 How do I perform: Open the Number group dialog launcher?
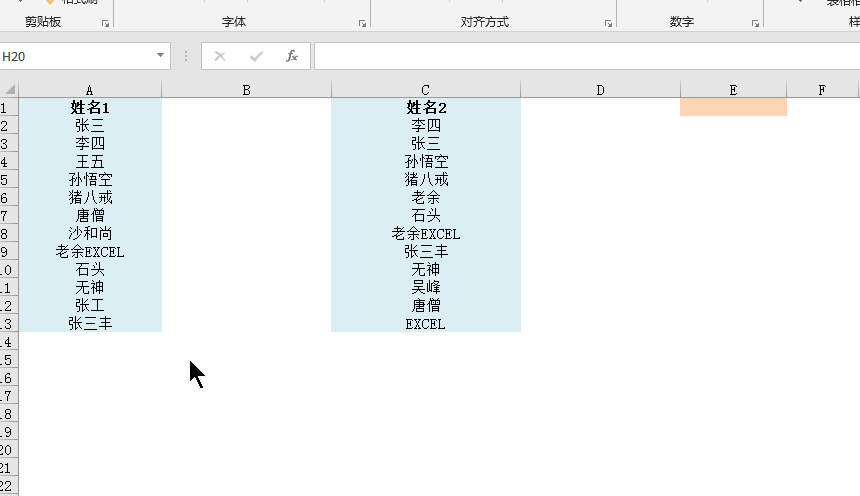coord(755,24)
